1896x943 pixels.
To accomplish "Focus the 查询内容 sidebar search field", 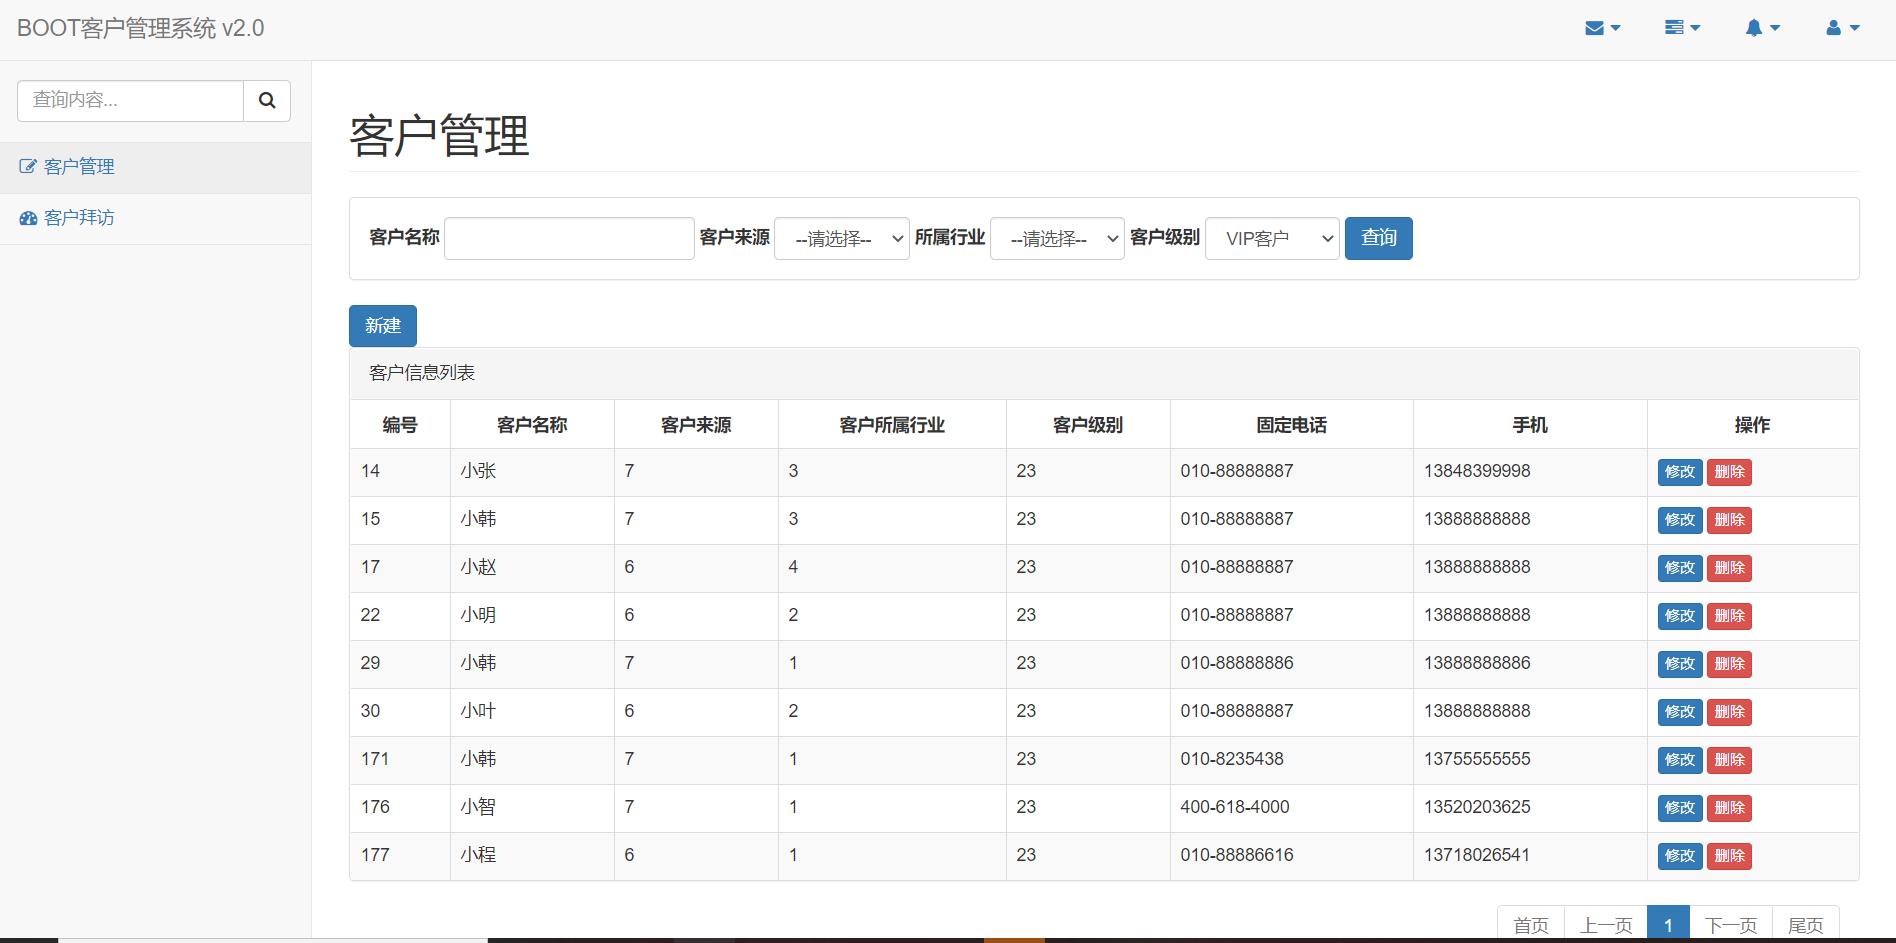I will click(130, 100).
